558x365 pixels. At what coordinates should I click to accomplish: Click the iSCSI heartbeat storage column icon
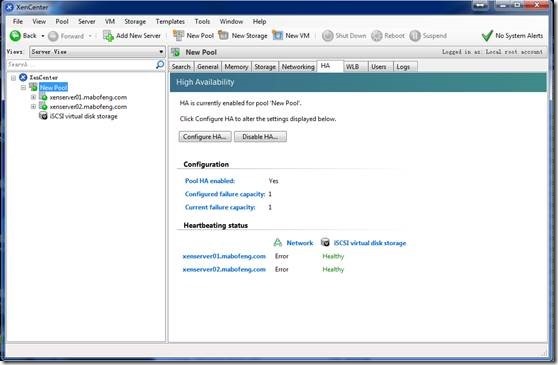tap(325, 243)
